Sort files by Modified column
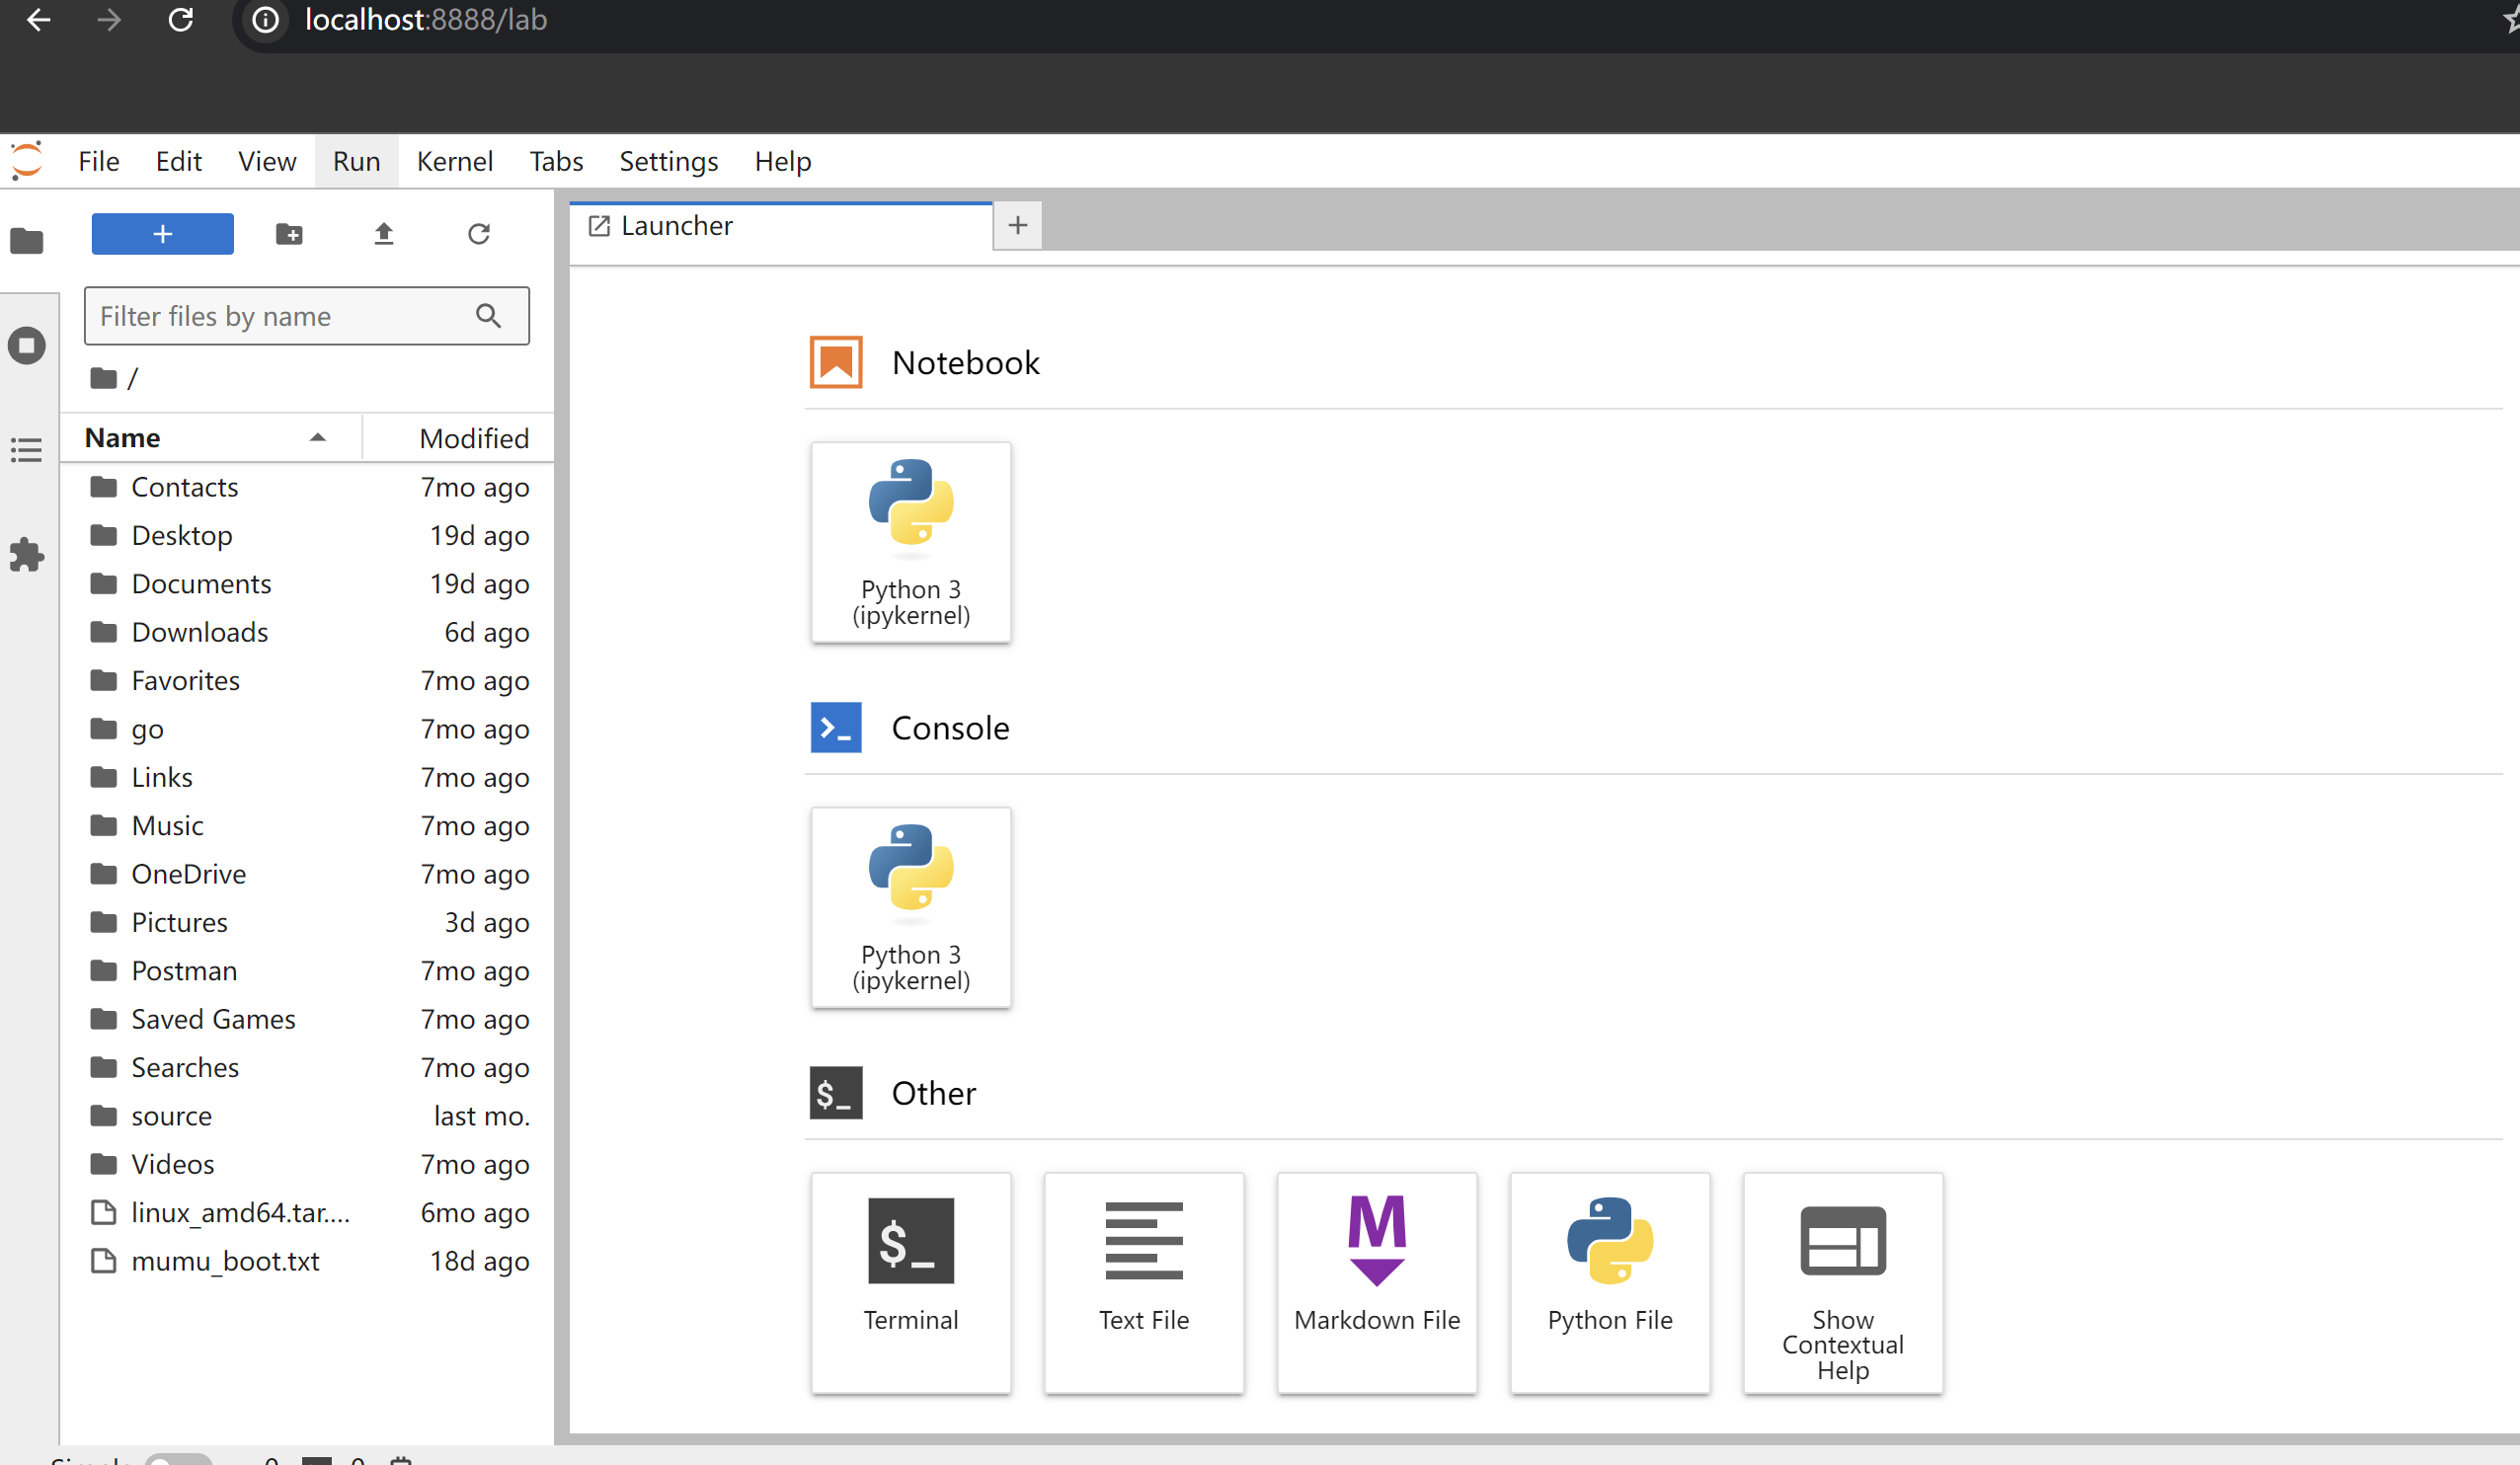 (x=473, y=438)
